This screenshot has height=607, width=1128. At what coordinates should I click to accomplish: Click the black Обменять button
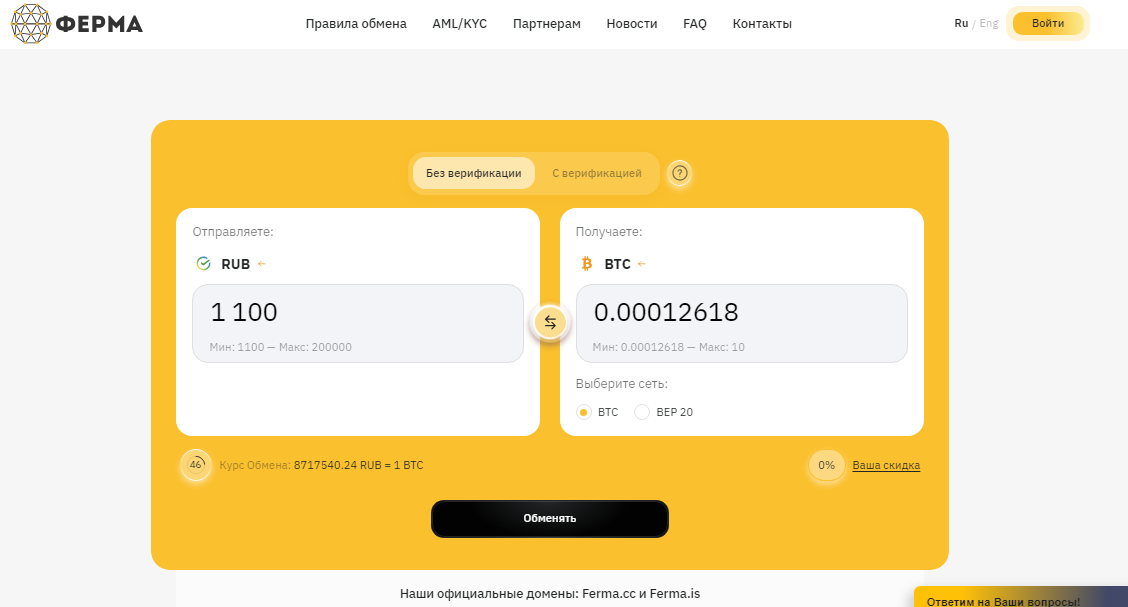[550, 519]
